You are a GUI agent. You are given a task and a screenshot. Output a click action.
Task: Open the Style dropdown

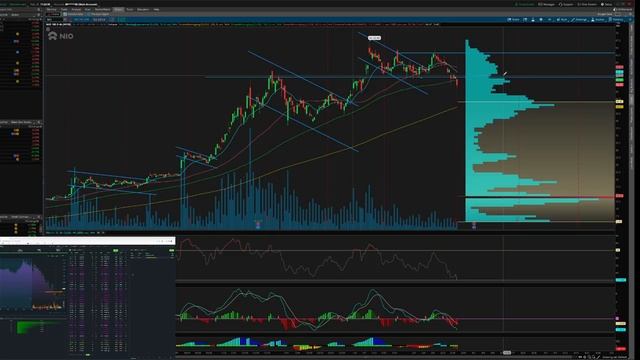click(x=562, y=20)
